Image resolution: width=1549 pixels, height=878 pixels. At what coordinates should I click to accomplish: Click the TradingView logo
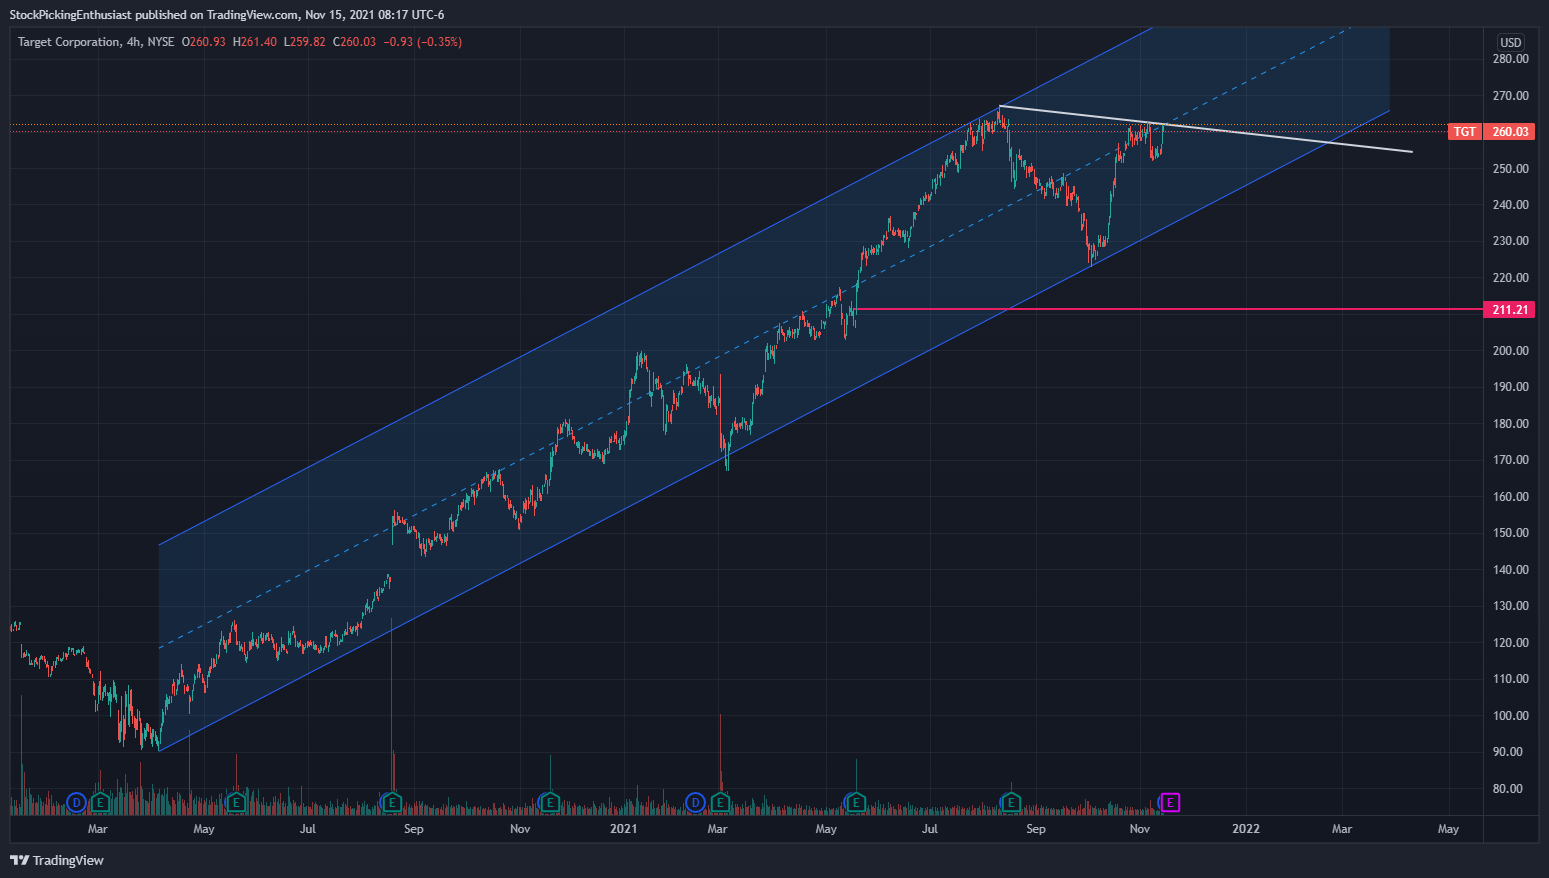click(x=57, y=860)
